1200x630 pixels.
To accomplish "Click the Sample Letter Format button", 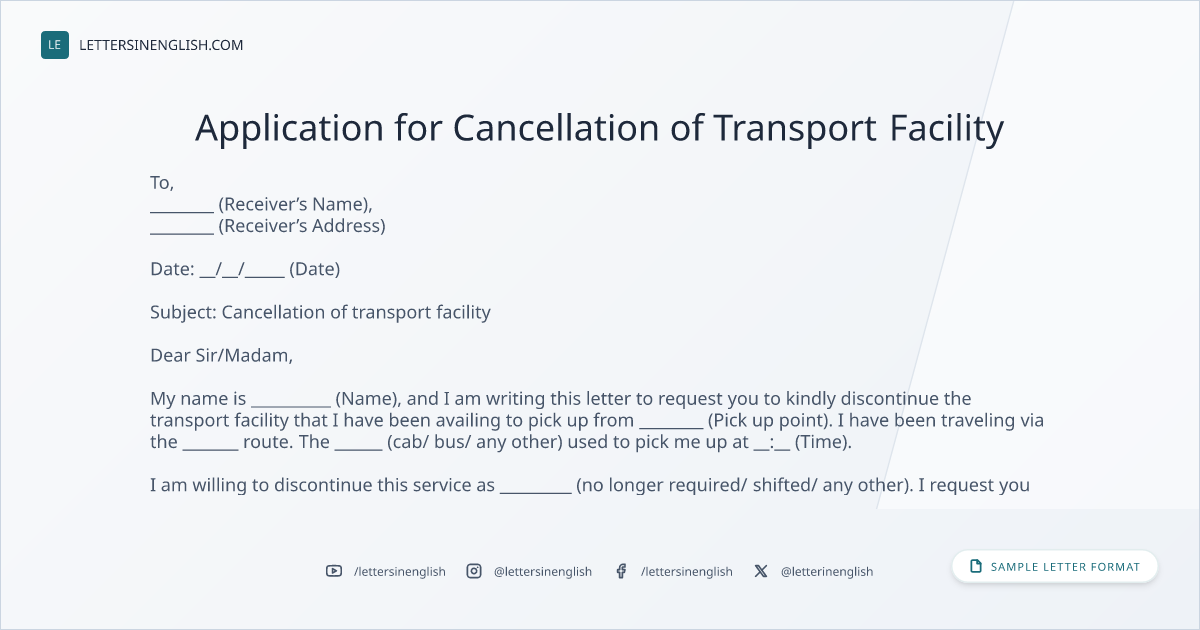I will 1055,566.
